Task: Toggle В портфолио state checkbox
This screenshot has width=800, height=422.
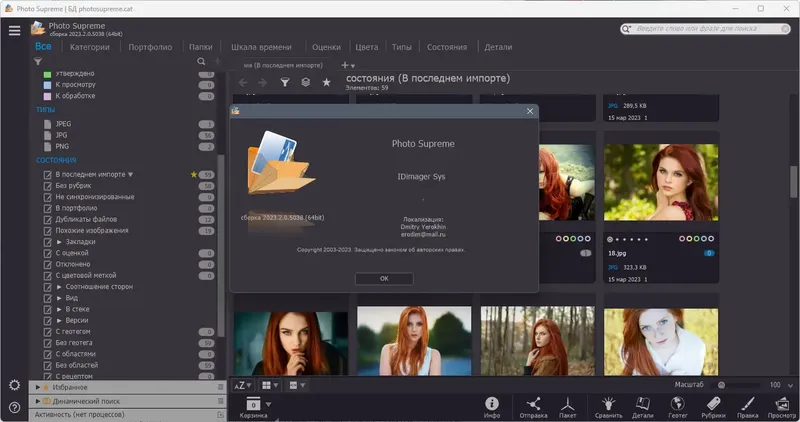Action: click(x=47, y=208)
